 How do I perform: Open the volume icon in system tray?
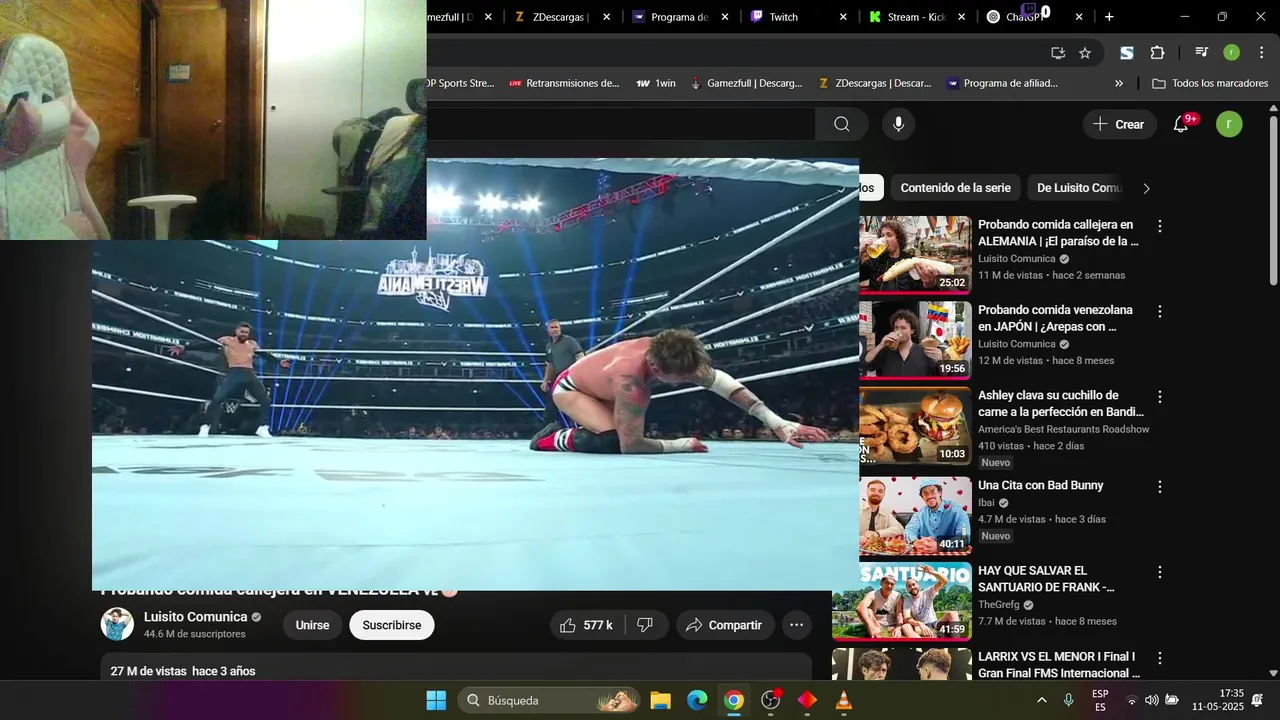pos(1151,700)
